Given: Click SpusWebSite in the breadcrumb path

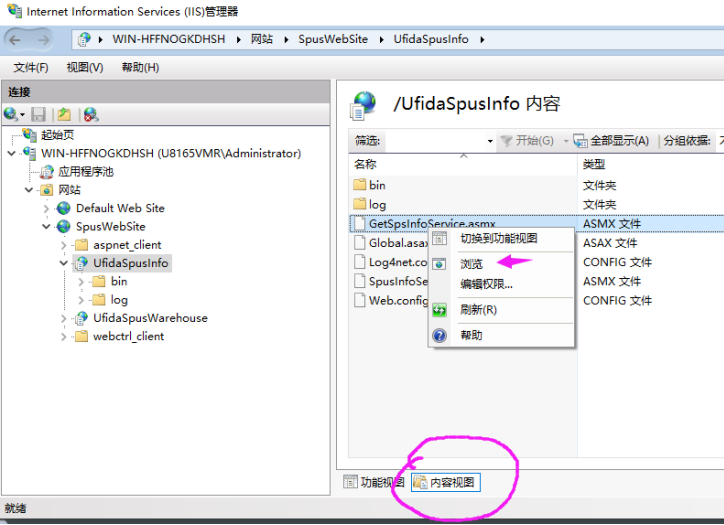Looking at the screenshot, I should (x=333, y=39).
